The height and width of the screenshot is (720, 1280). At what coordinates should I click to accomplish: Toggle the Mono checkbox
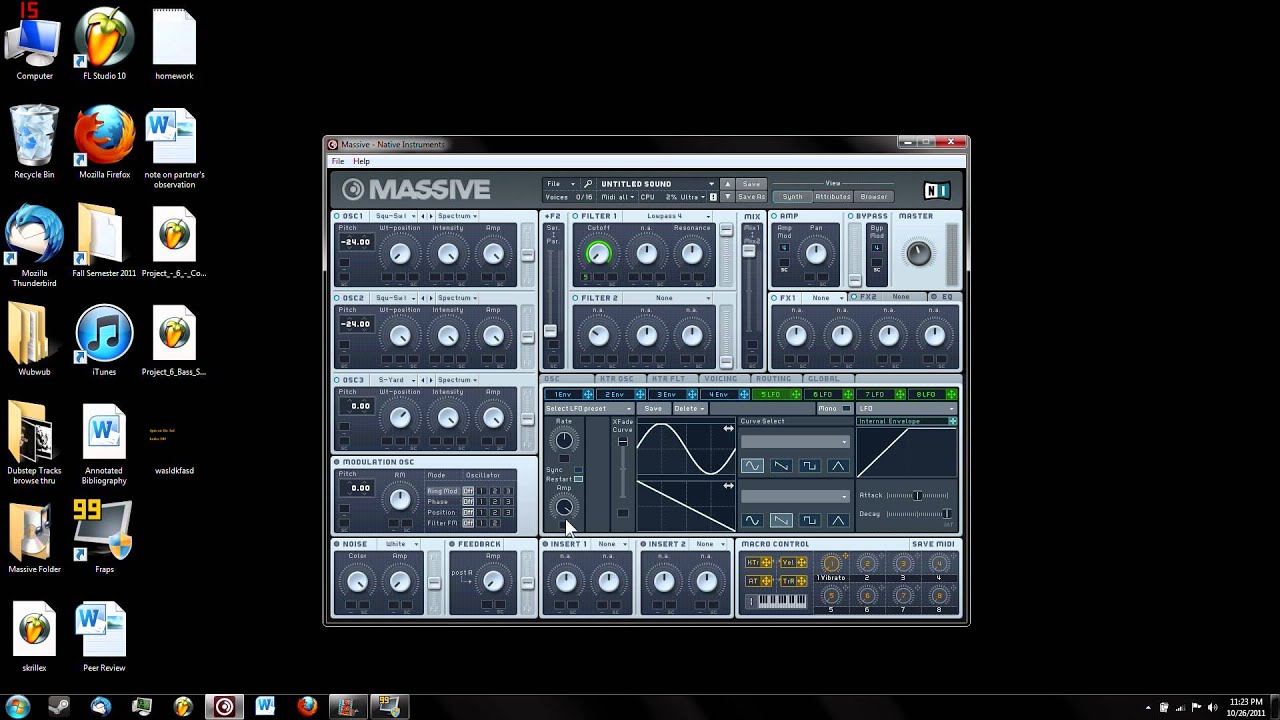point(846,408)
